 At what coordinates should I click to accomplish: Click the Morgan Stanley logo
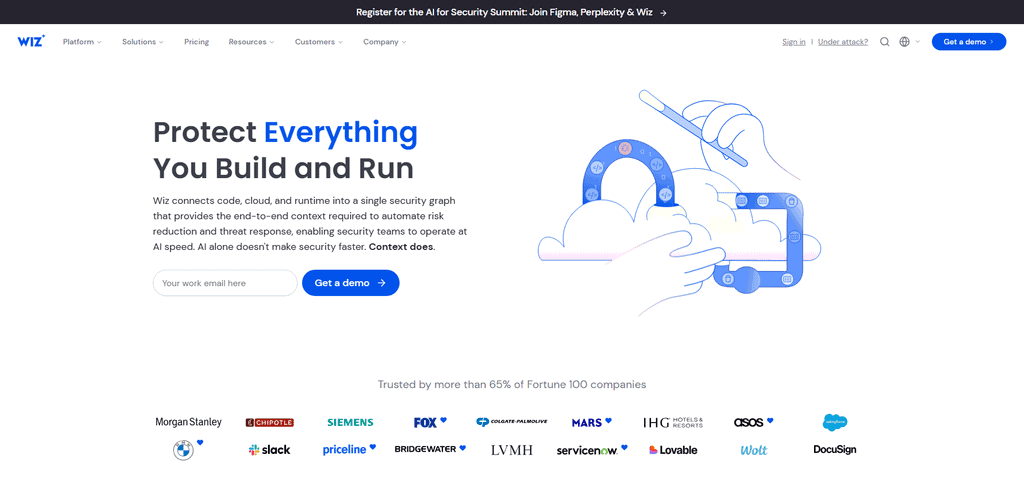tap(188, 422)
